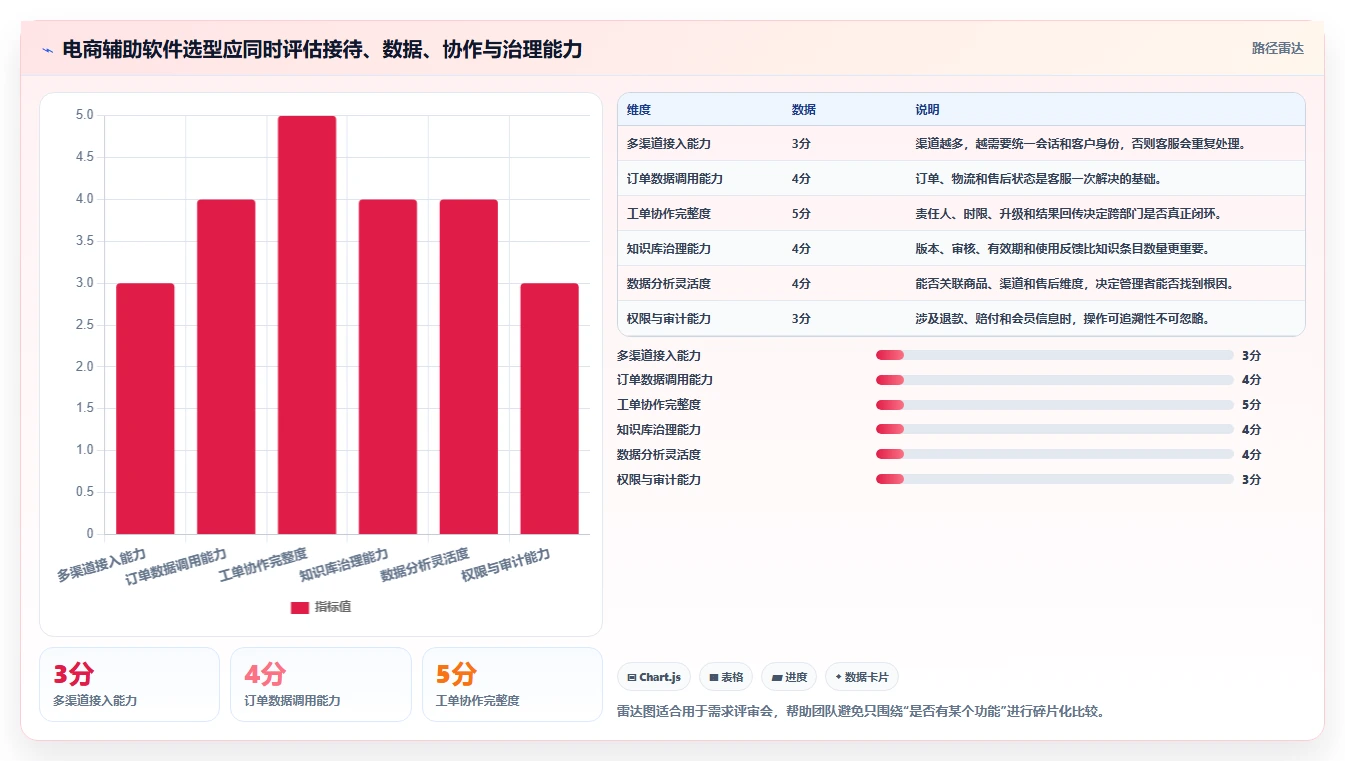
Task: Click the 订单数据调用能力 progress bar
Action: pos(1054,380)
